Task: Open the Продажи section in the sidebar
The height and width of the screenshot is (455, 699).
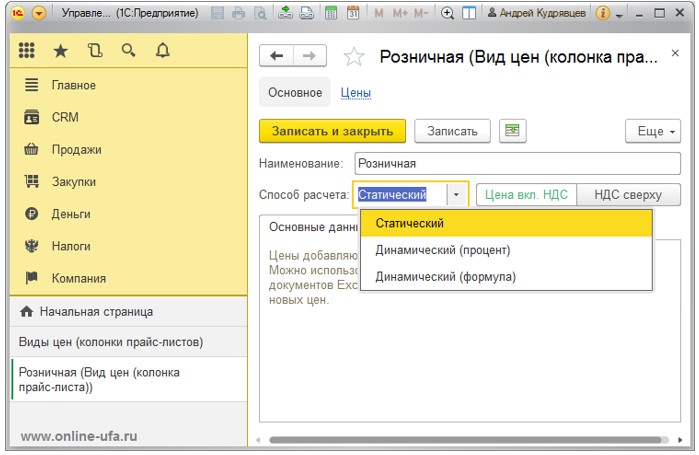Action: (x=76, y=150)
